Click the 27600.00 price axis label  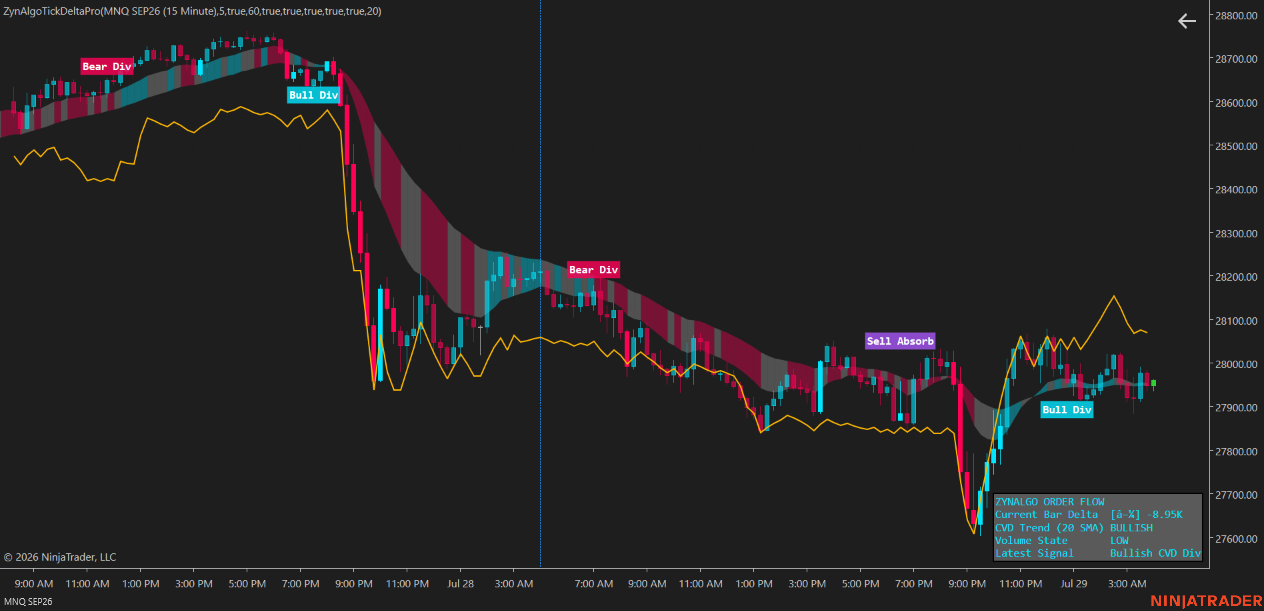(x=1234, y=539)
